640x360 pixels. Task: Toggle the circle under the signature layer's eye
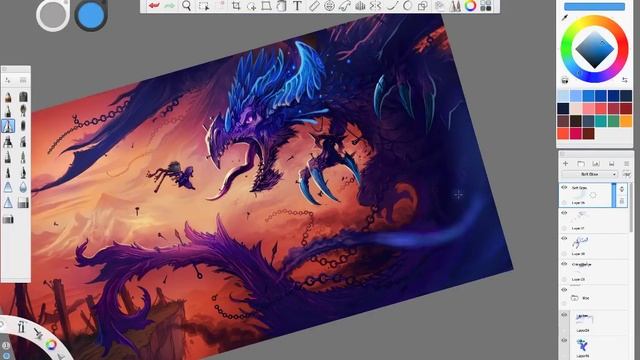click(564, 253)
